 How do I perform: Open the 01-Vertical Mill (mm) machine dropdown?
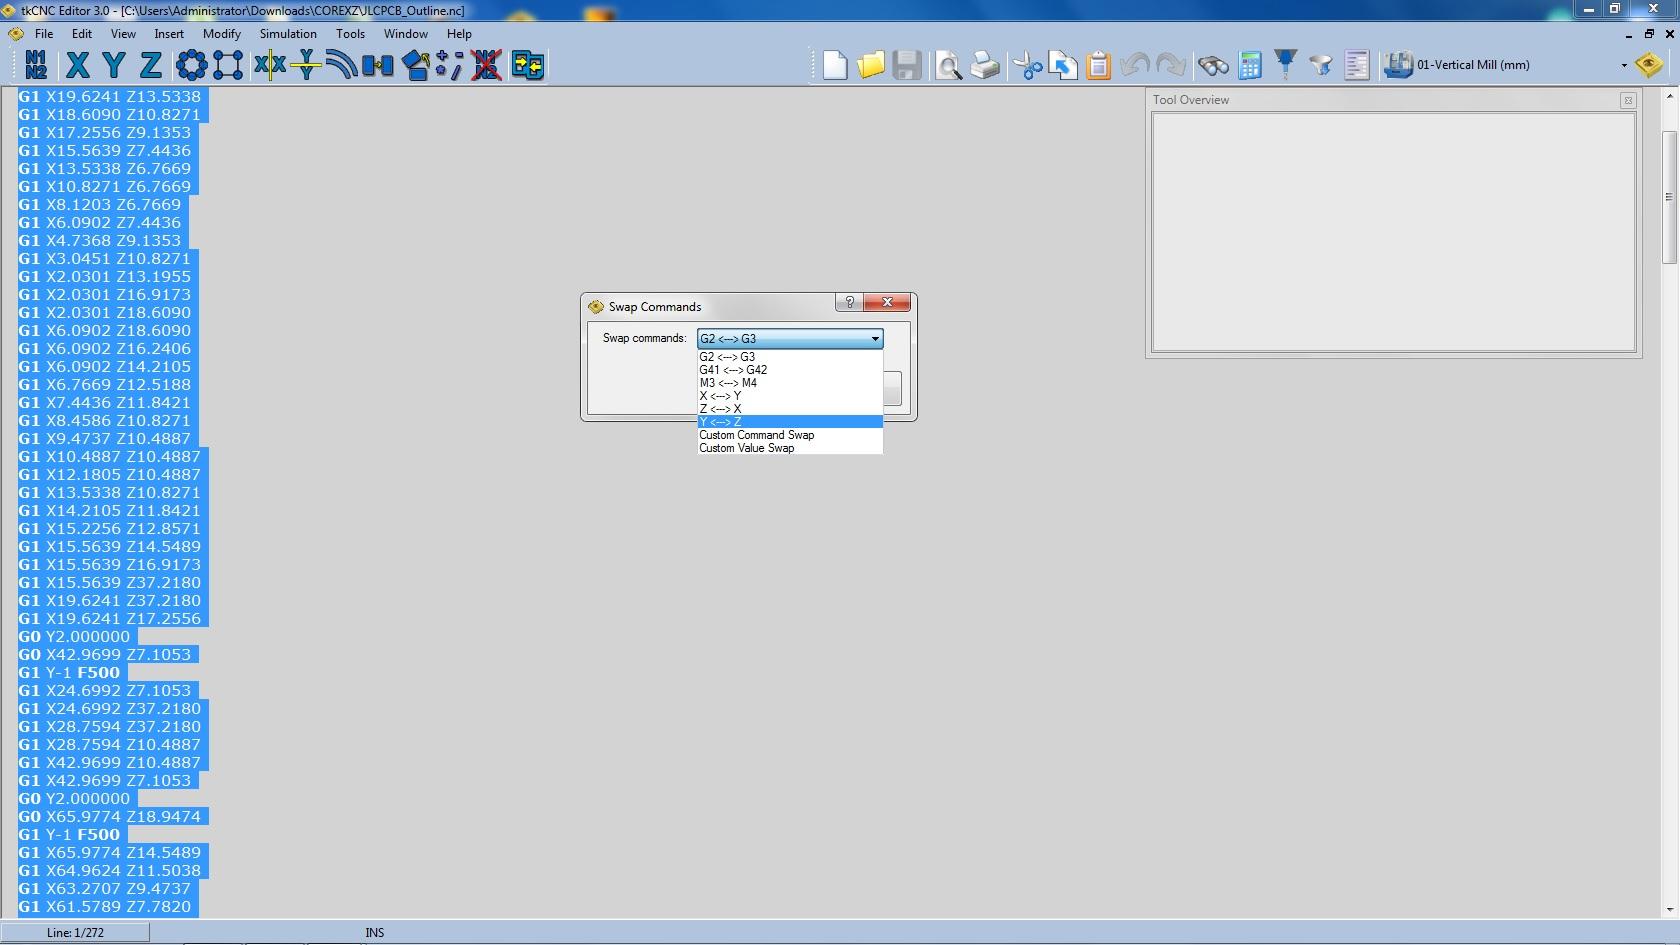pyautogui.click(x=1623, y=66)
